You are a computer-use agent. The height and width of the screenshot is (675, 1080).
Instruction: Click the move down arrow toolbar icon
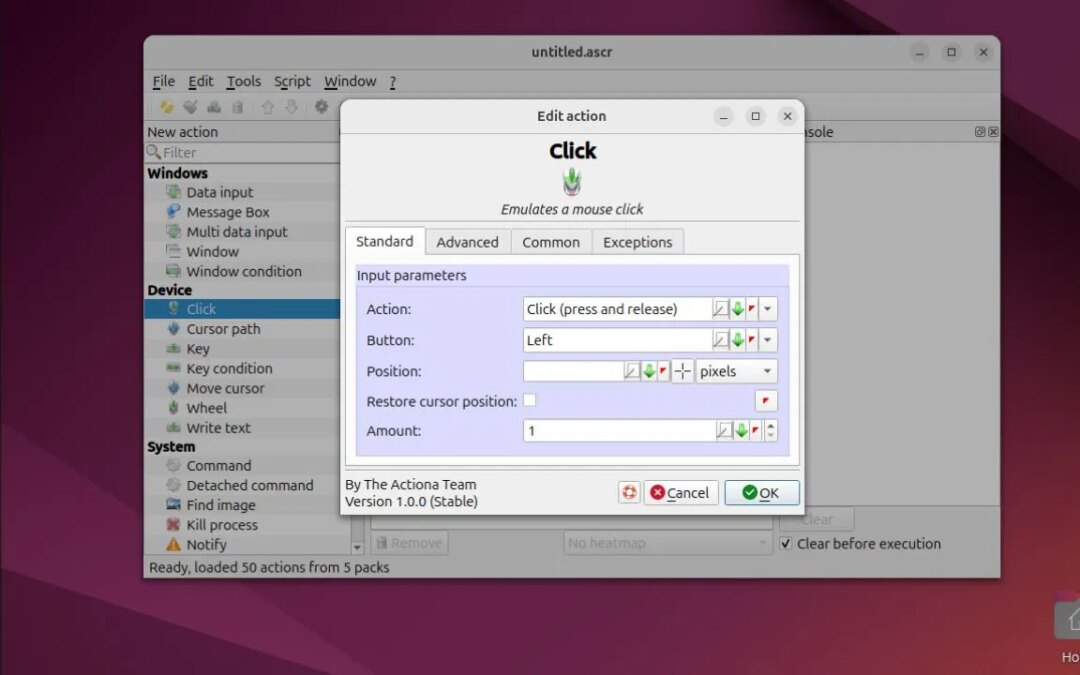(x=290, y=107)
